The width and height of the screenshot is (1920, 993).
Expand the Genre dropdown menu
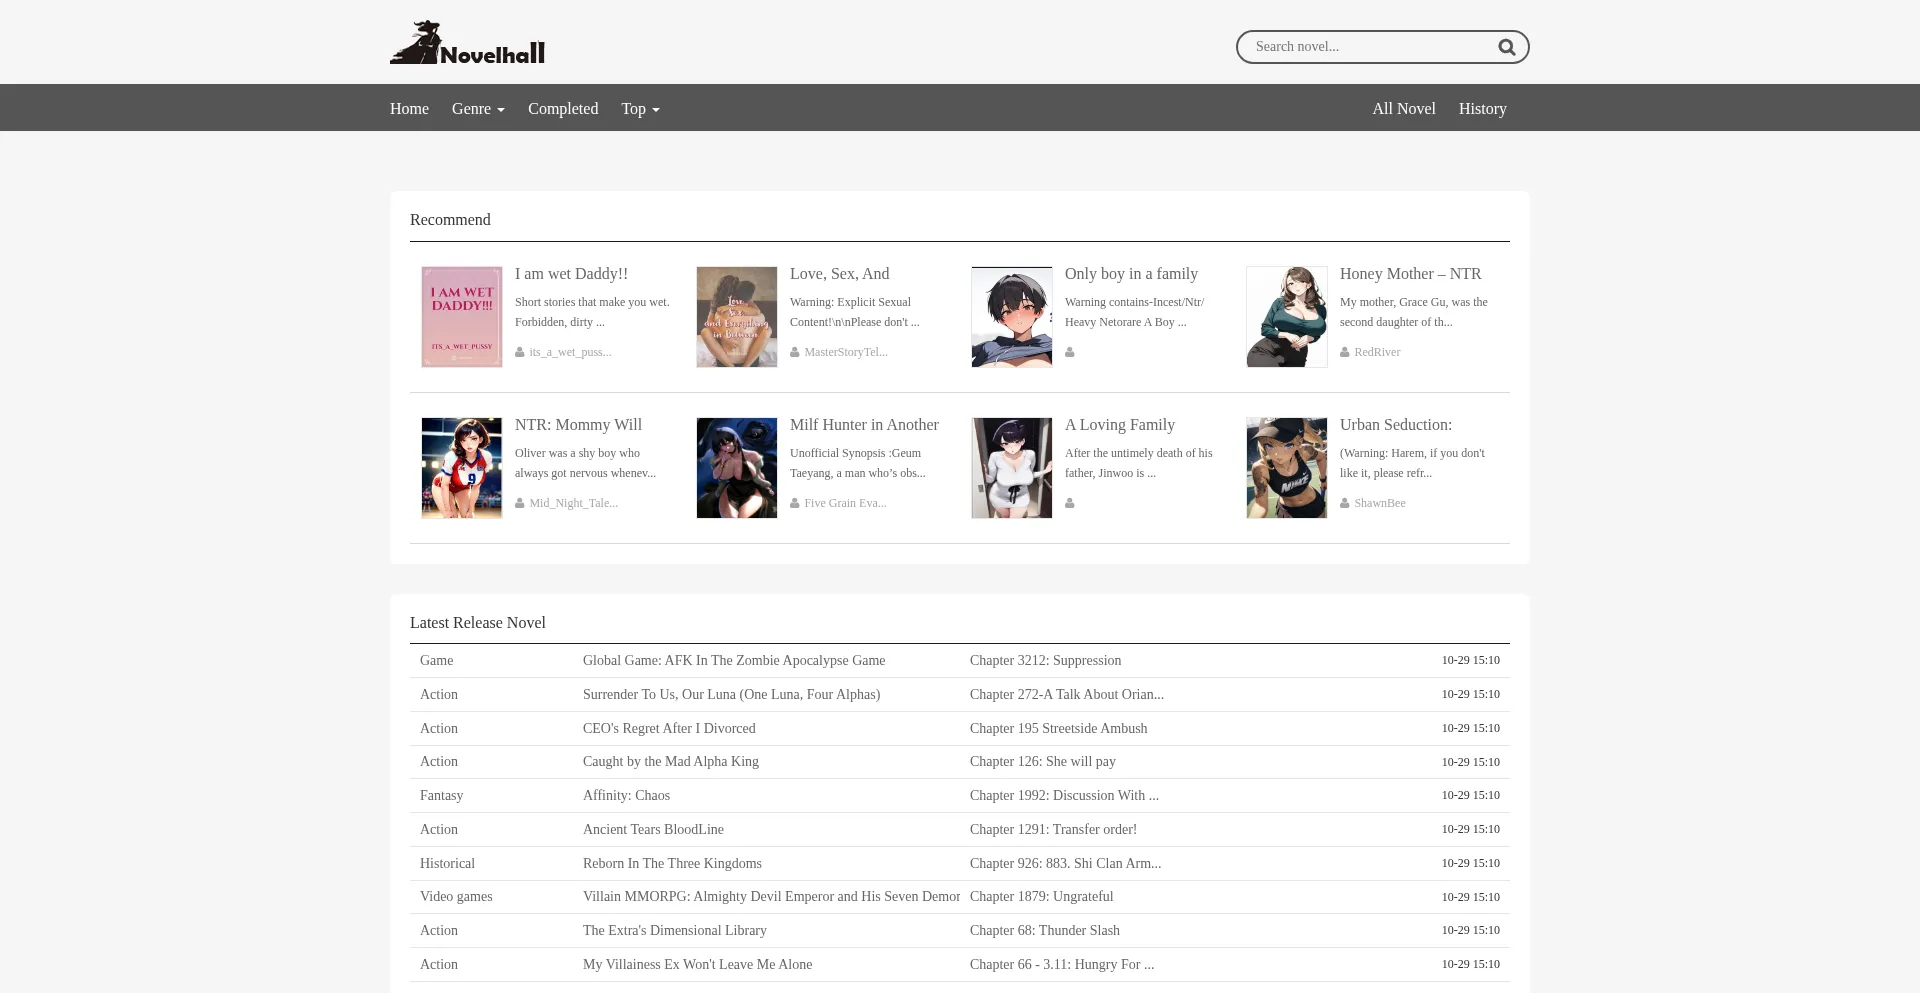pyautogui.click(x=478, y=109)
